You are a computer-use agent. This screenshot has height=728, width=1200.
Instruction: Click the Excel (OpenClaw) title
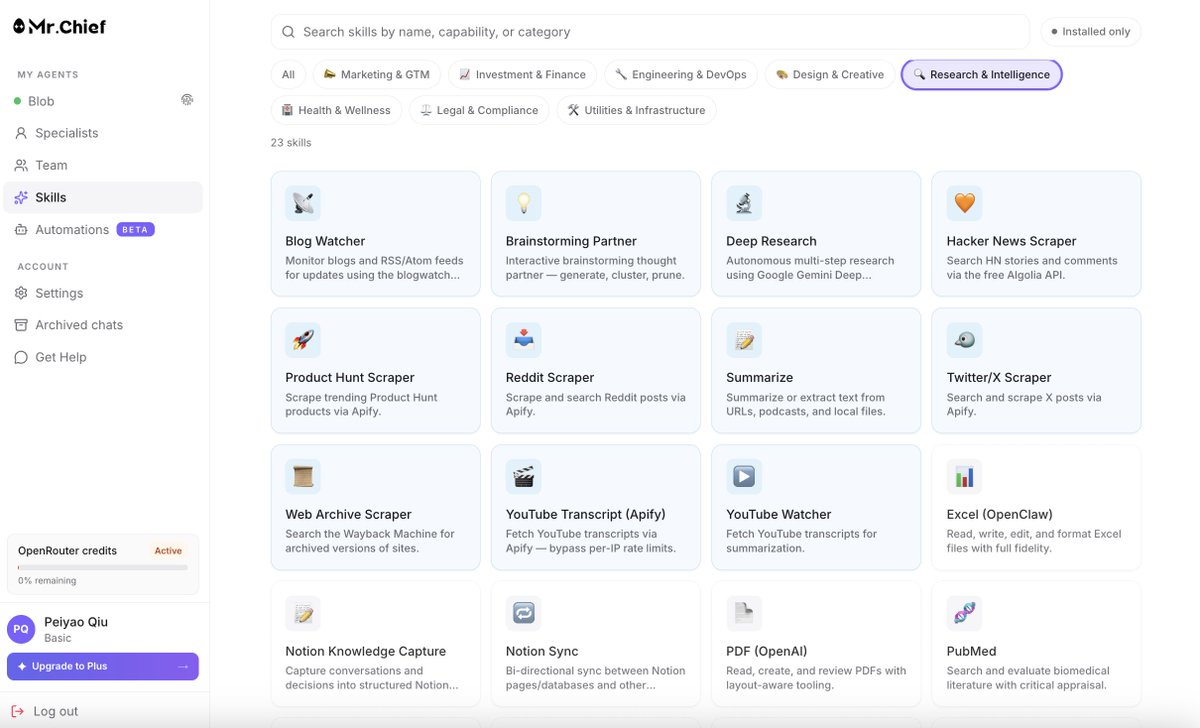click(1000, 514)
